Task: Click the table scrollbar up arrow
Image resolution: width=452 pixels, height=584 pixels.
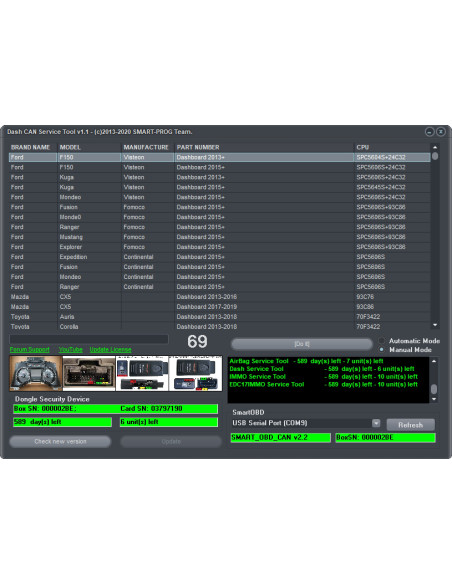Action: [435, 147]
